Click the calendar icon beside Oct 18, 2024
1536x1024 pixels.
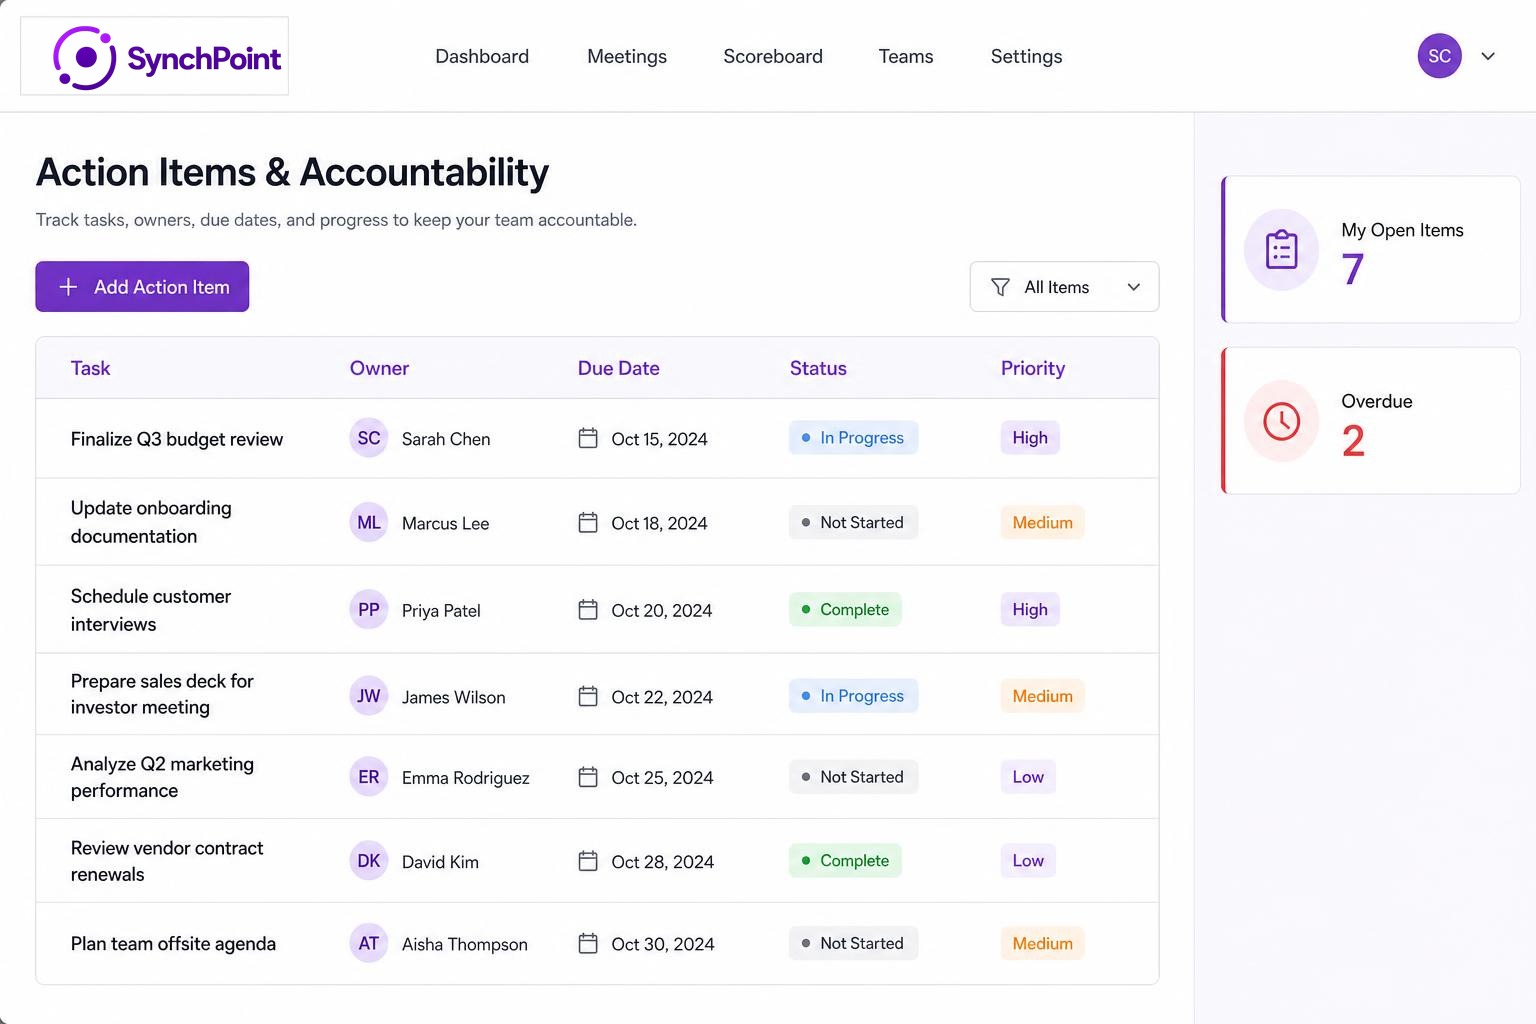click(x=588, y=522)
